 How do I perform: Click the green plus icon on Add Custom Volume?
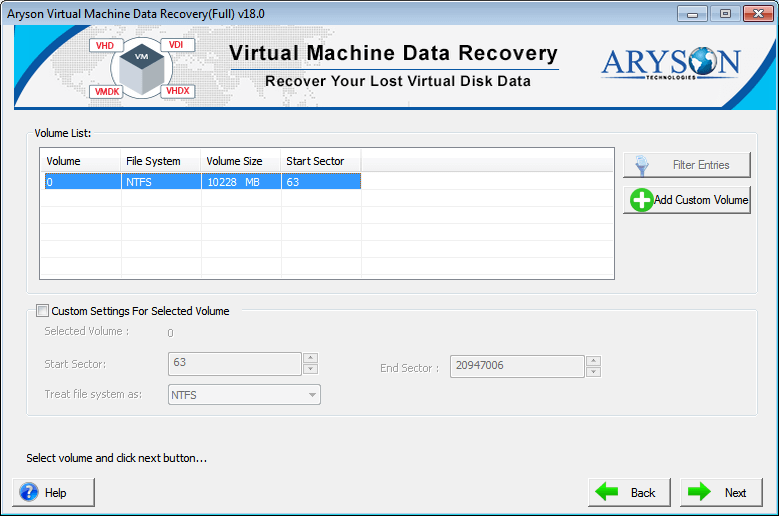pyautogui.click(x=641, y=200)
